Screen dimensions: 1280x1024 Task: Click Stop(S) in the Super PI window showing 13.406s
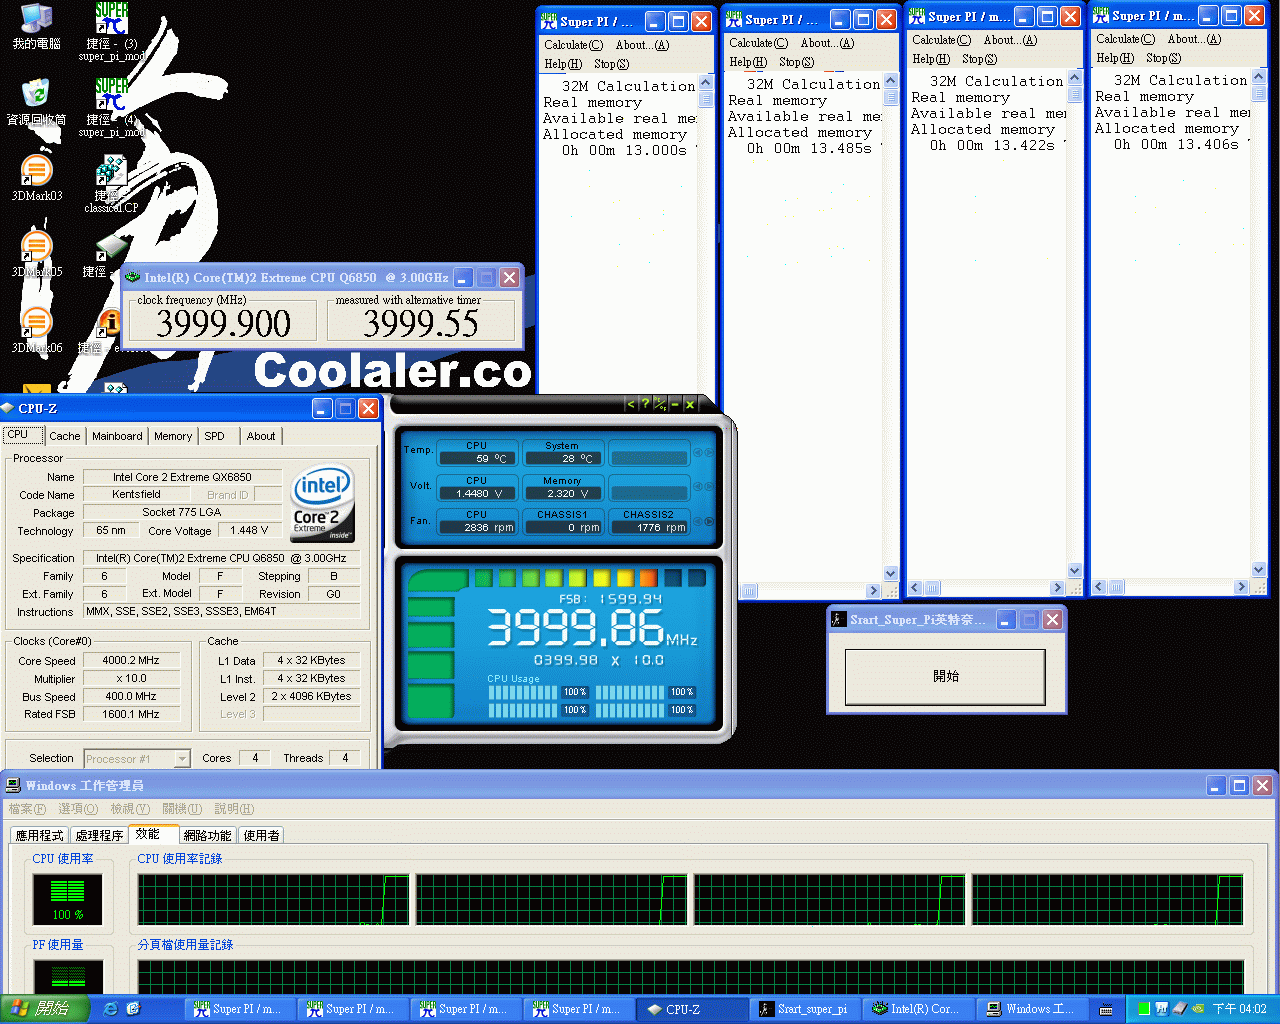[x=1163, y=58]
